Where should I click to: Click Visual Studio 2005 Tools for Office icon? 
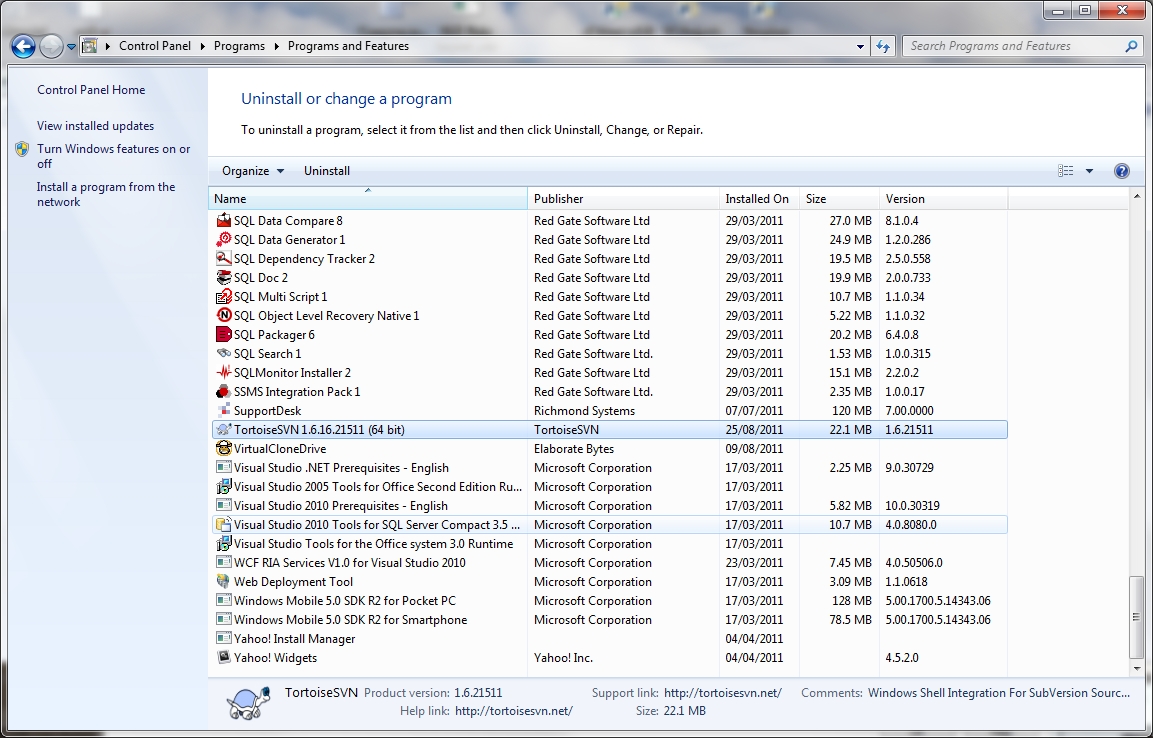coord(224,487)
